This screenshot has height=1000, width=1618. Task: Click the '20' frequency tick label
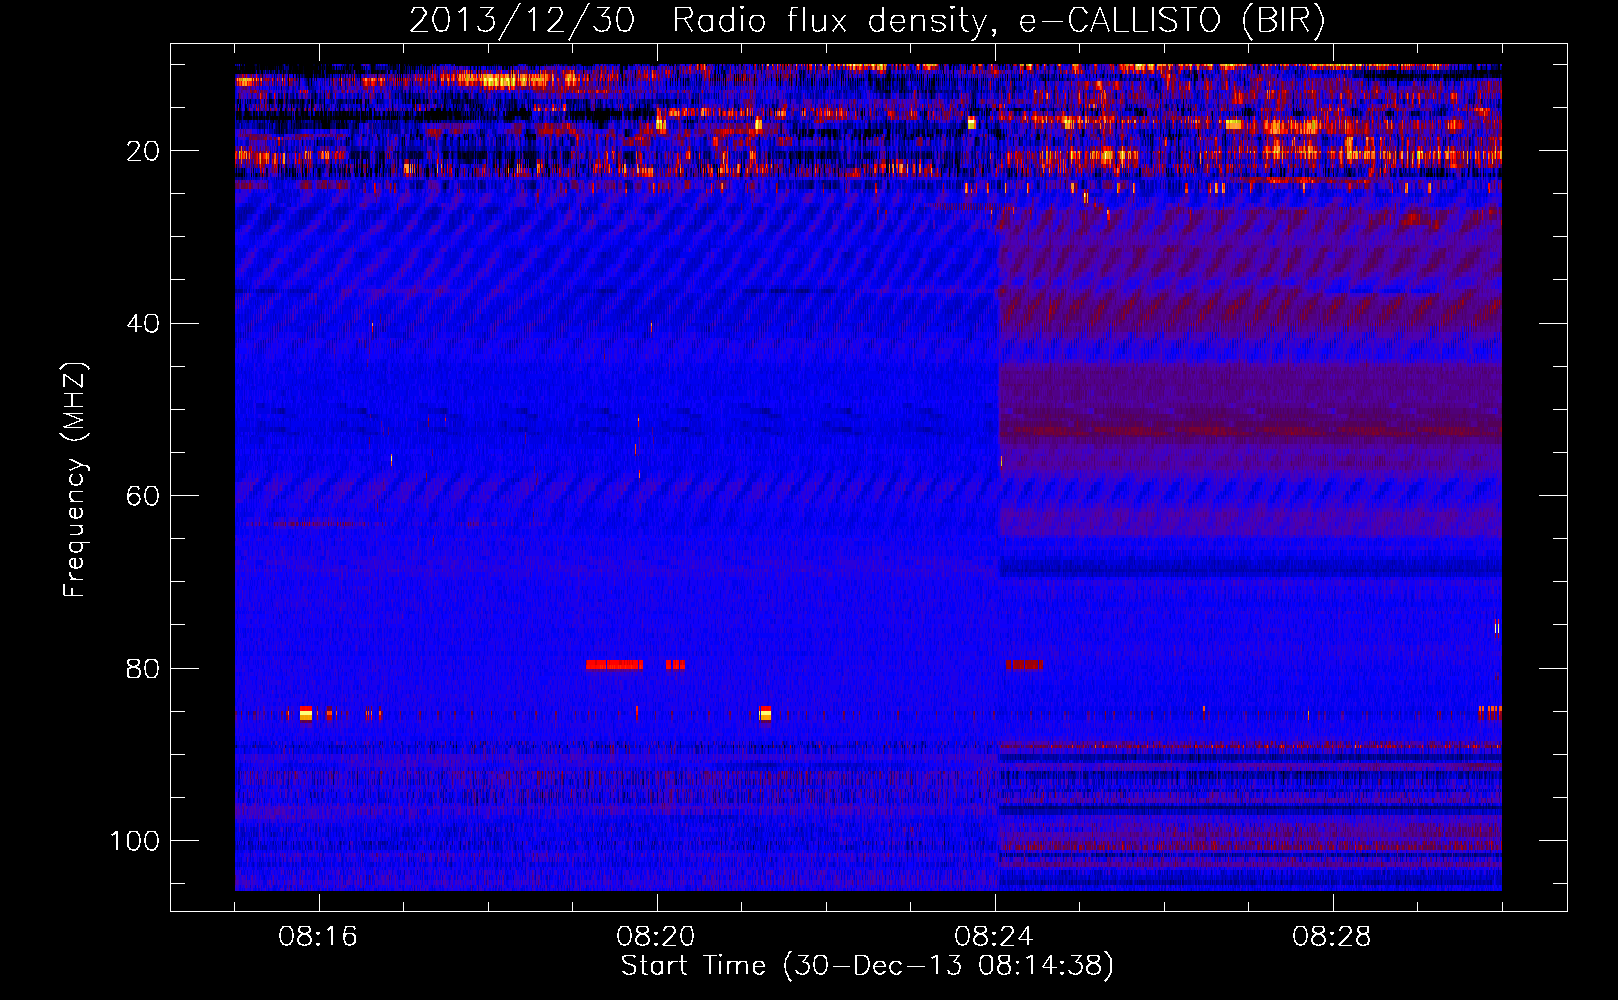coord(144,151)
